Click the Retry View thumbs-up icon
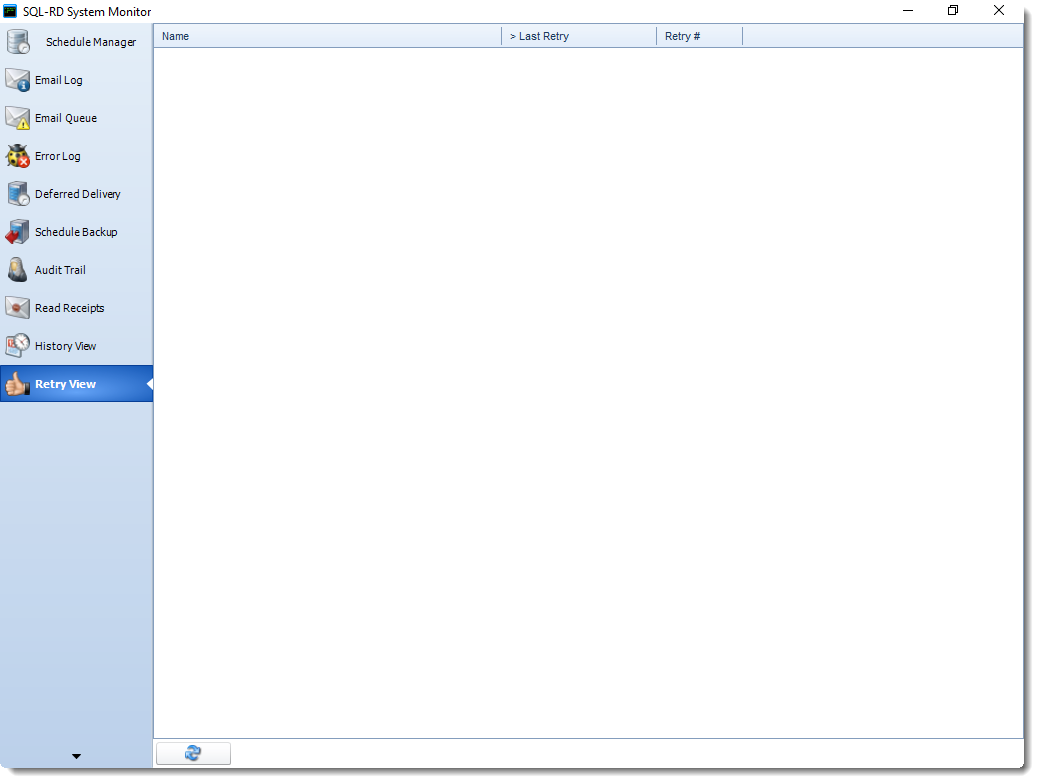This screenshot has height=783, width=1039. point(18,384)
